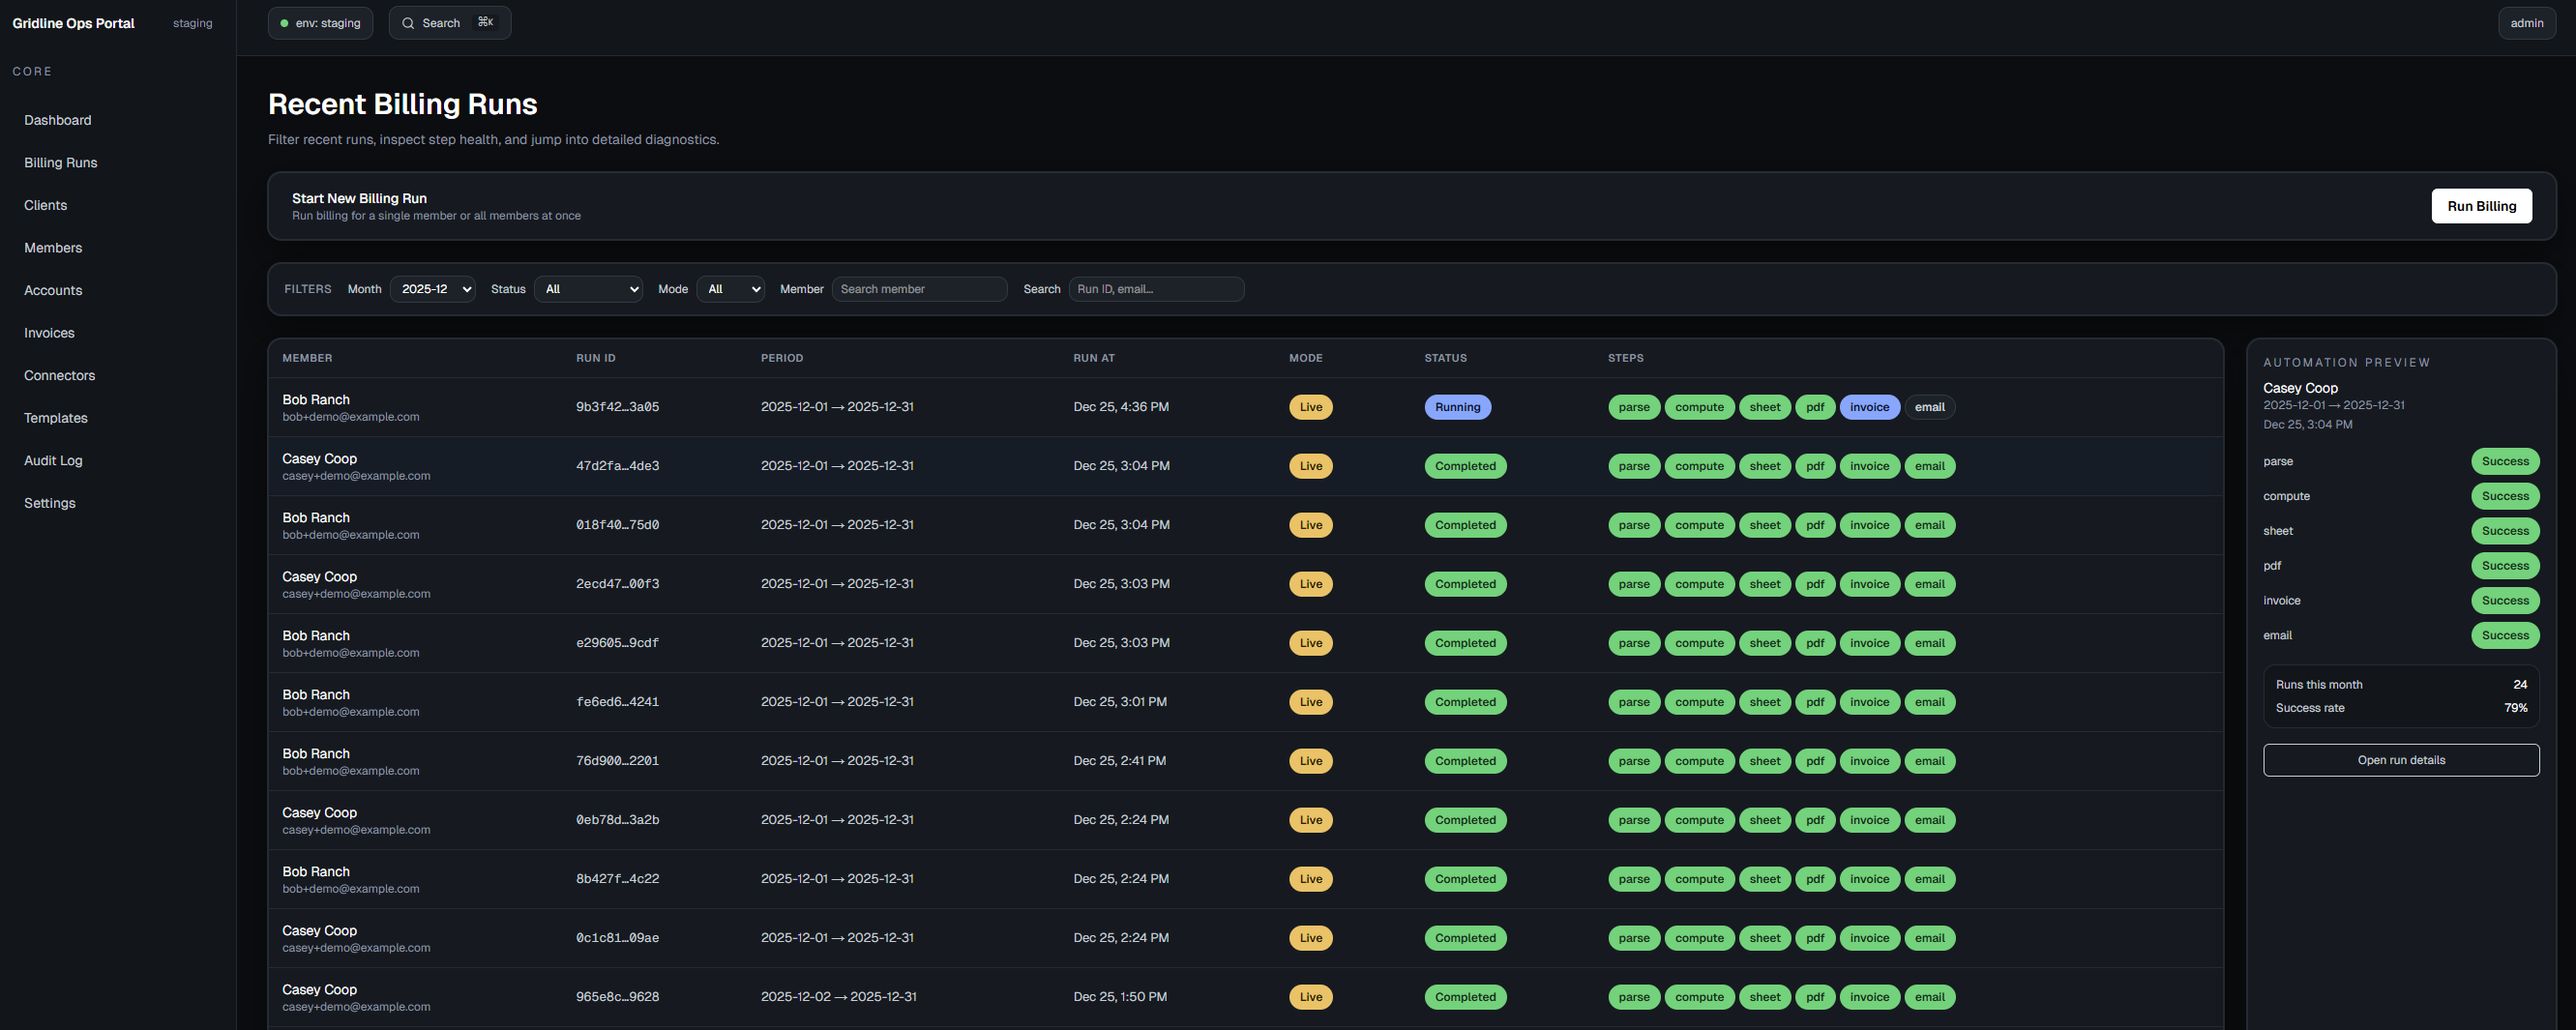
Task: Click the Search member input field
Action: pos(918,289)
